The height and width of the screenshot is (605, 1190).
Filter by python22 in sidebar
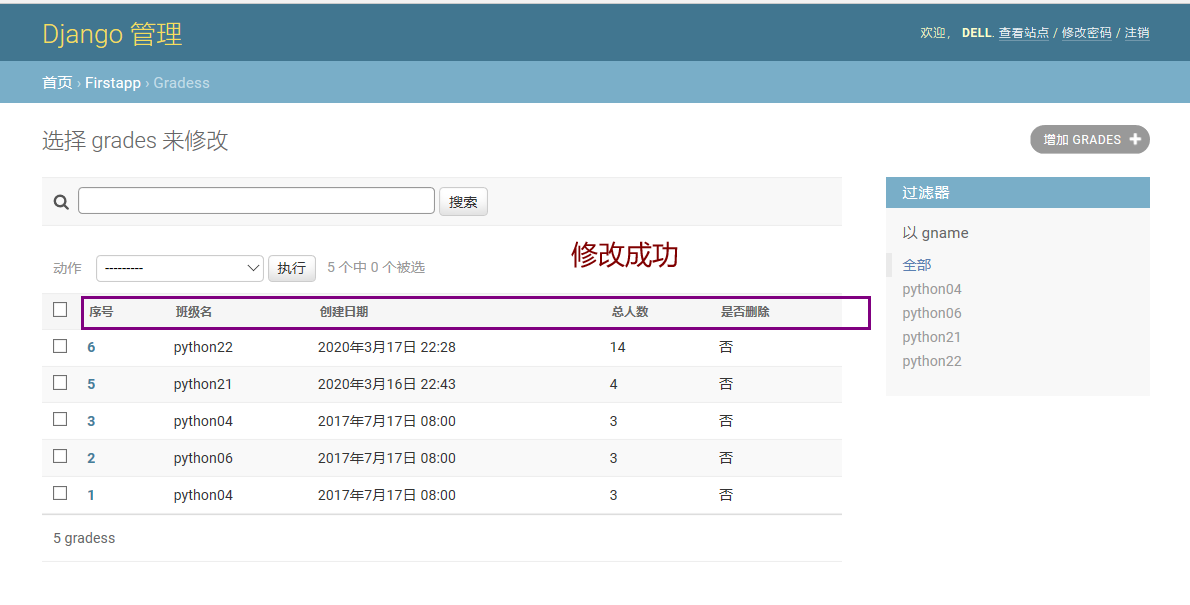tap(932, 361)
